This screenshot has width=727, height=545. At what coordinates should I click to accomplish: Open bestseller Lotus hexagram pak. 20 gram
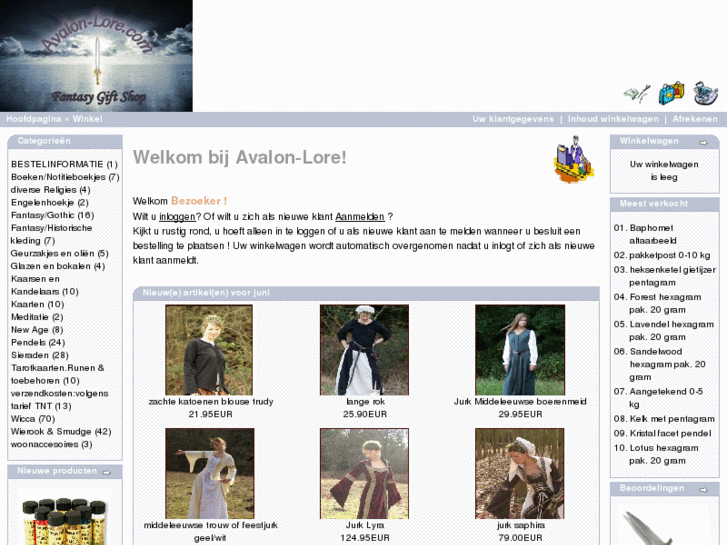[x=663, y=454]
